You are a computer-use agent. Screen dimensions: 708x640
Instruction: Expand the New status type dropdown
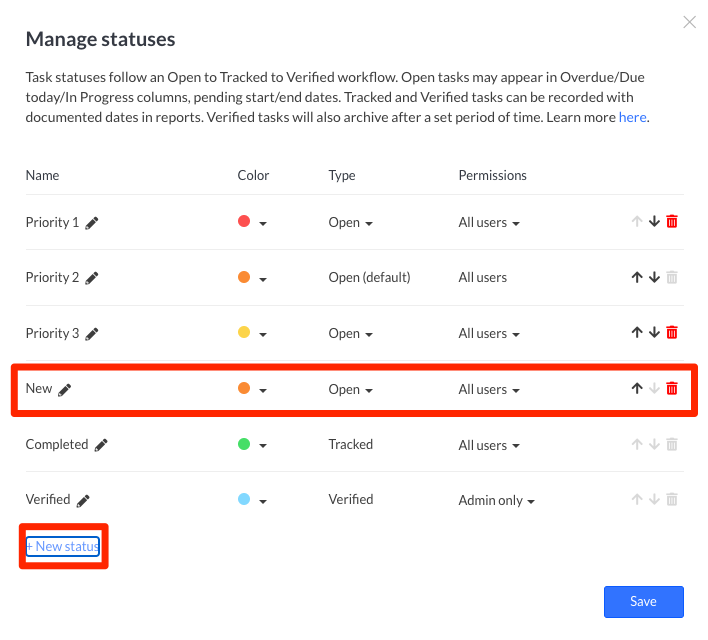coord(351,390)
